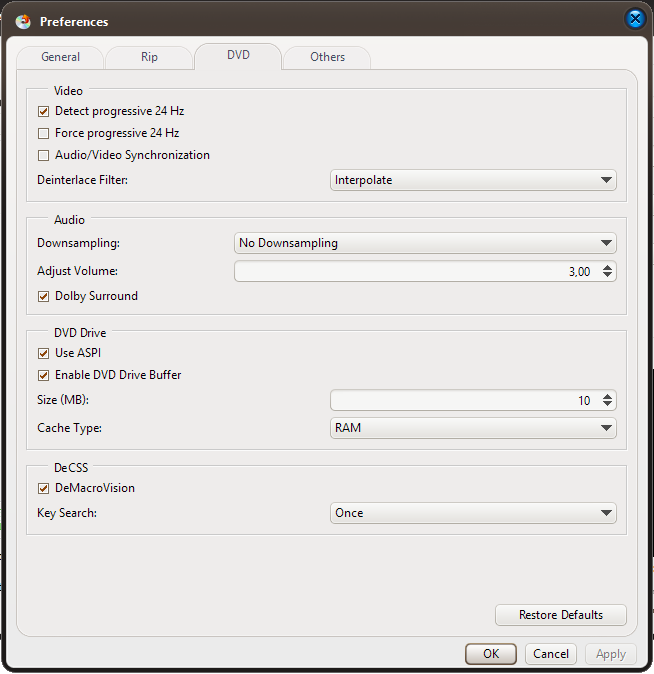Expand the Key Search dropdown
654x674 pixels.
(x=473, y=513)
